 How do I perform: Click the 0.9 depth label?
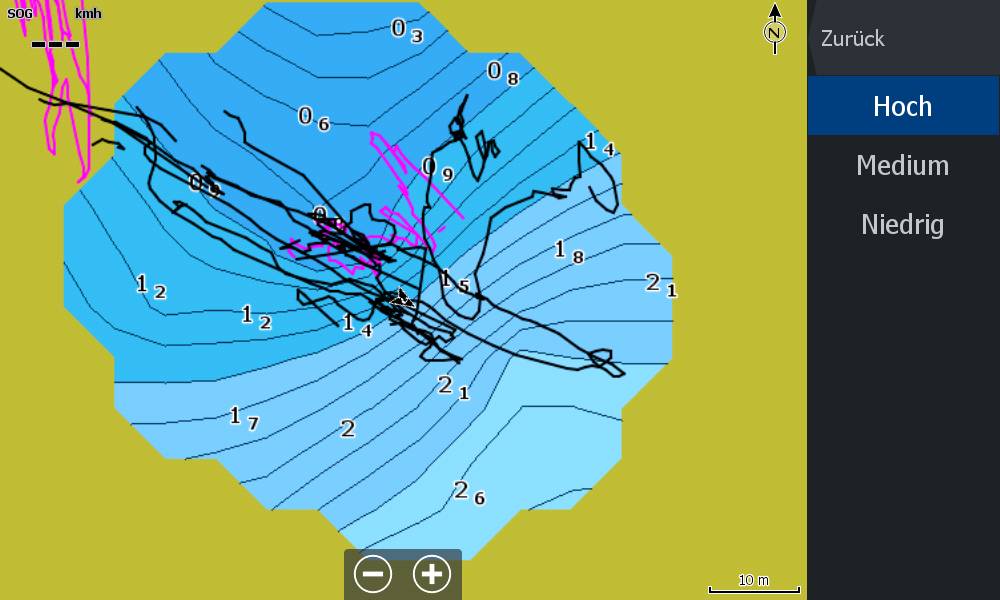[x=437, y=169]
